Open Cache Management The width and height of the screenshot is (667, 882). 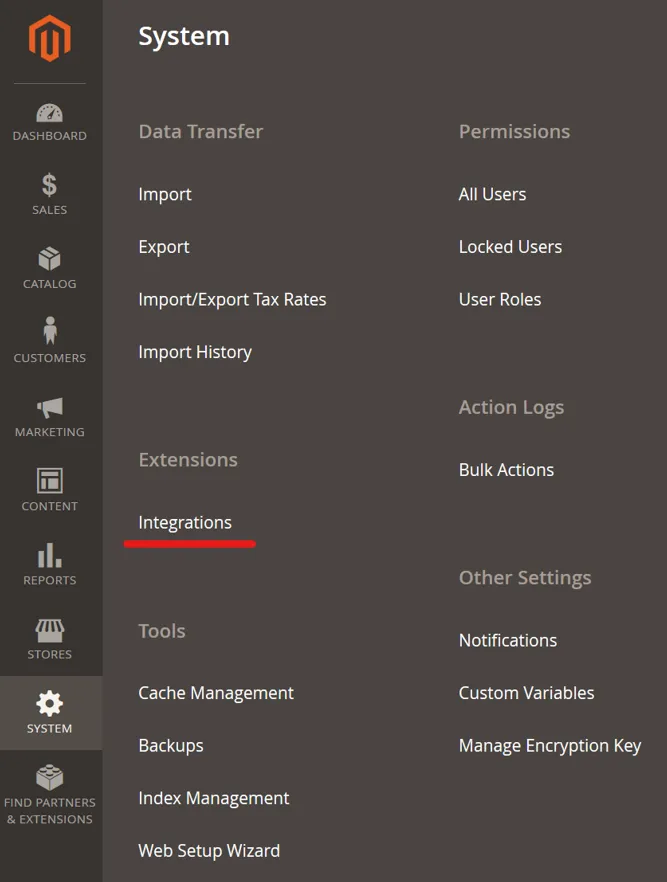216,693
